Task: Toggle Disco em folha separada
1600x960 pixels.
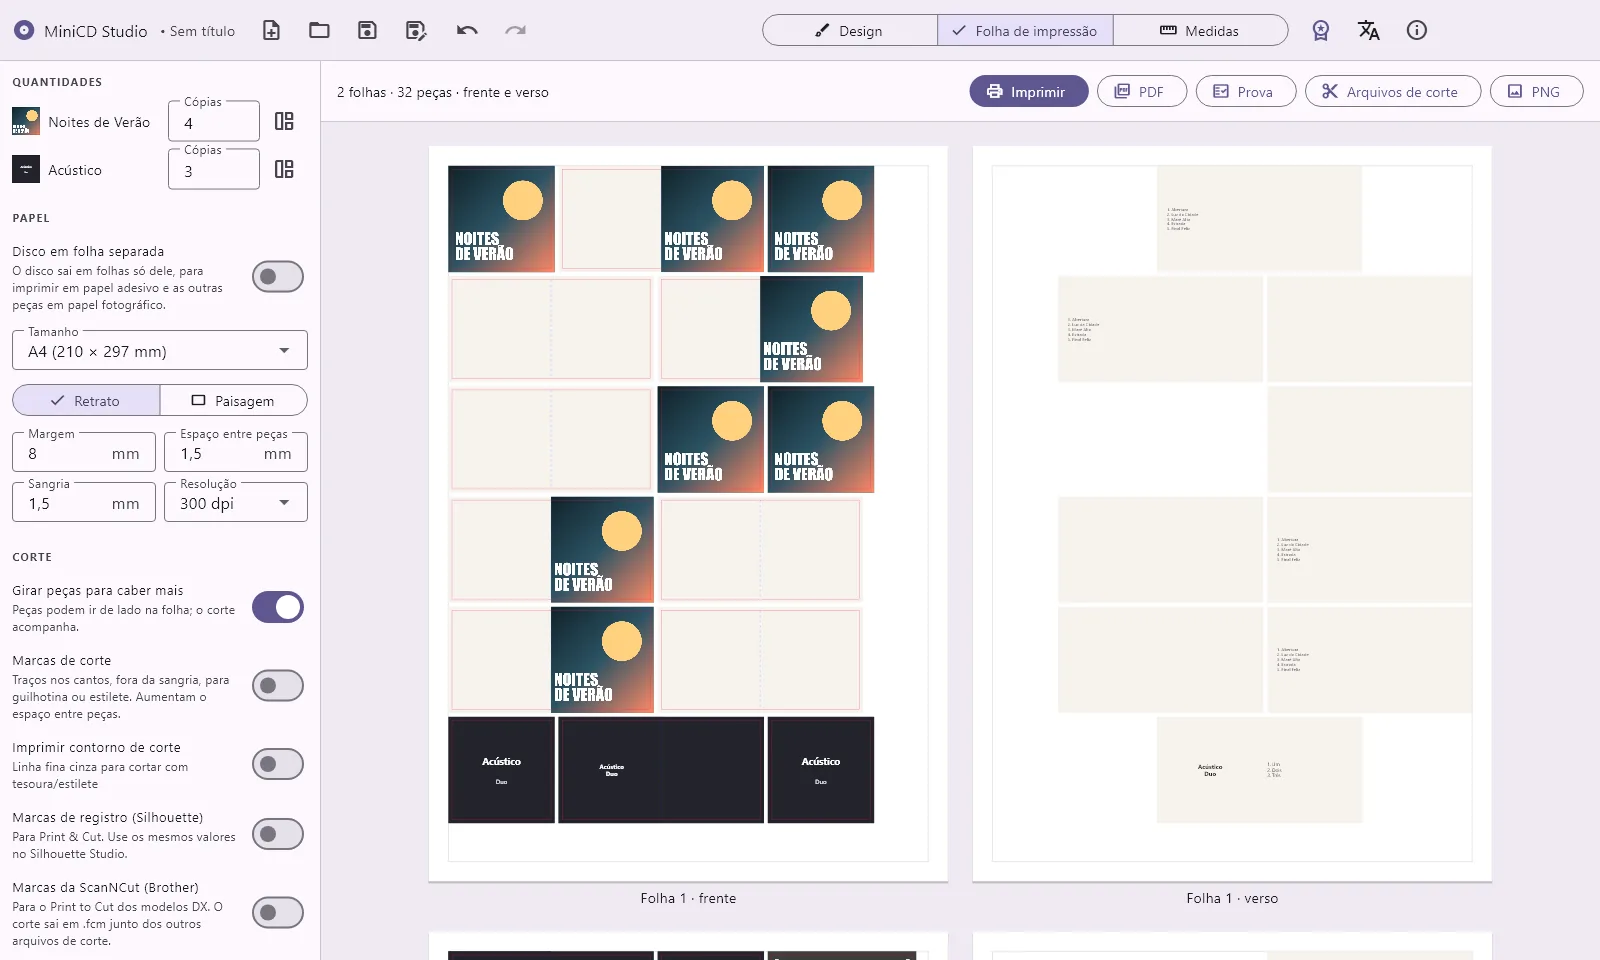Action: (278, 277)
